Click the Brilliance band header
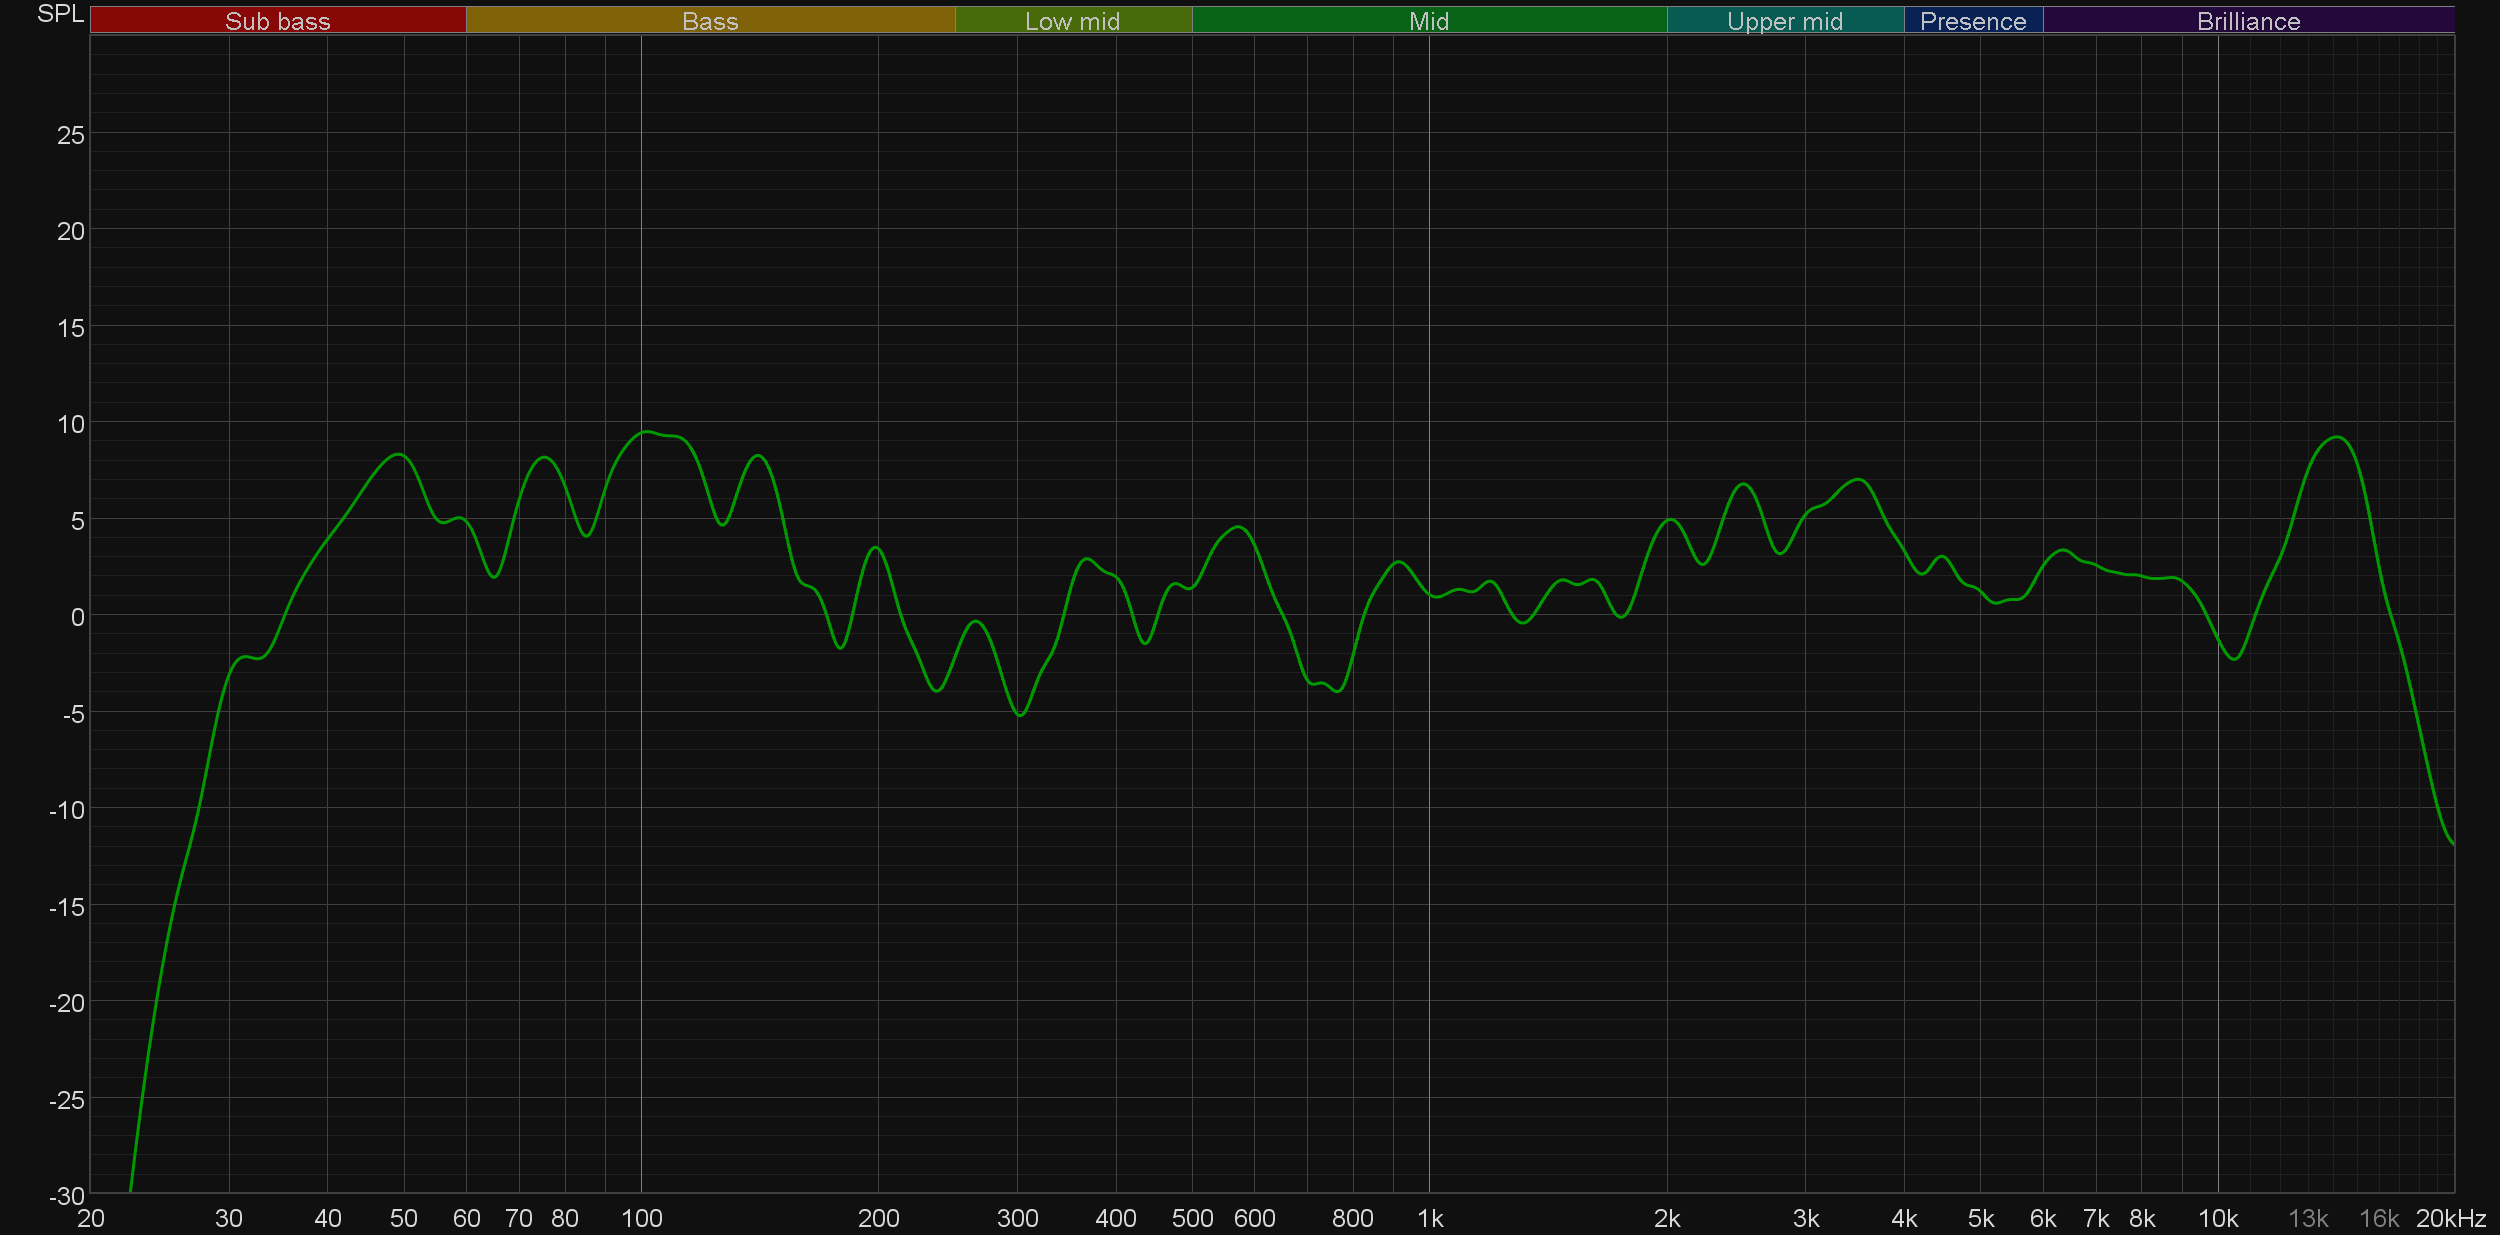 click(x=2248, y=21)
